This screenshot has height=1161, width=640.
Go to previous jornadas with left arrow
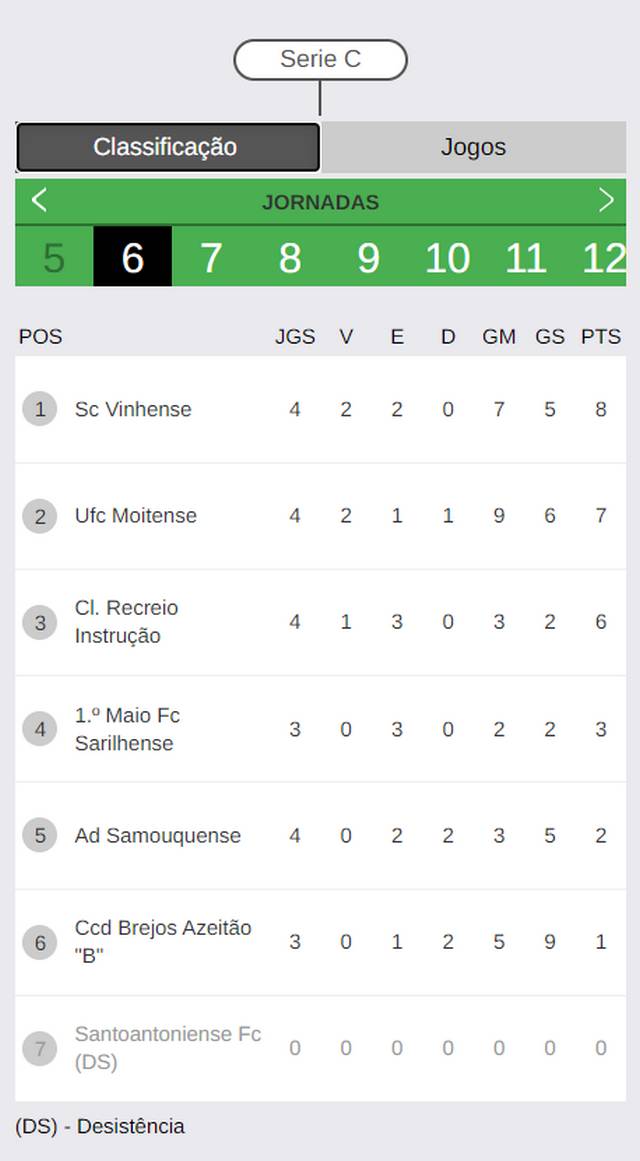pos(39,201)
